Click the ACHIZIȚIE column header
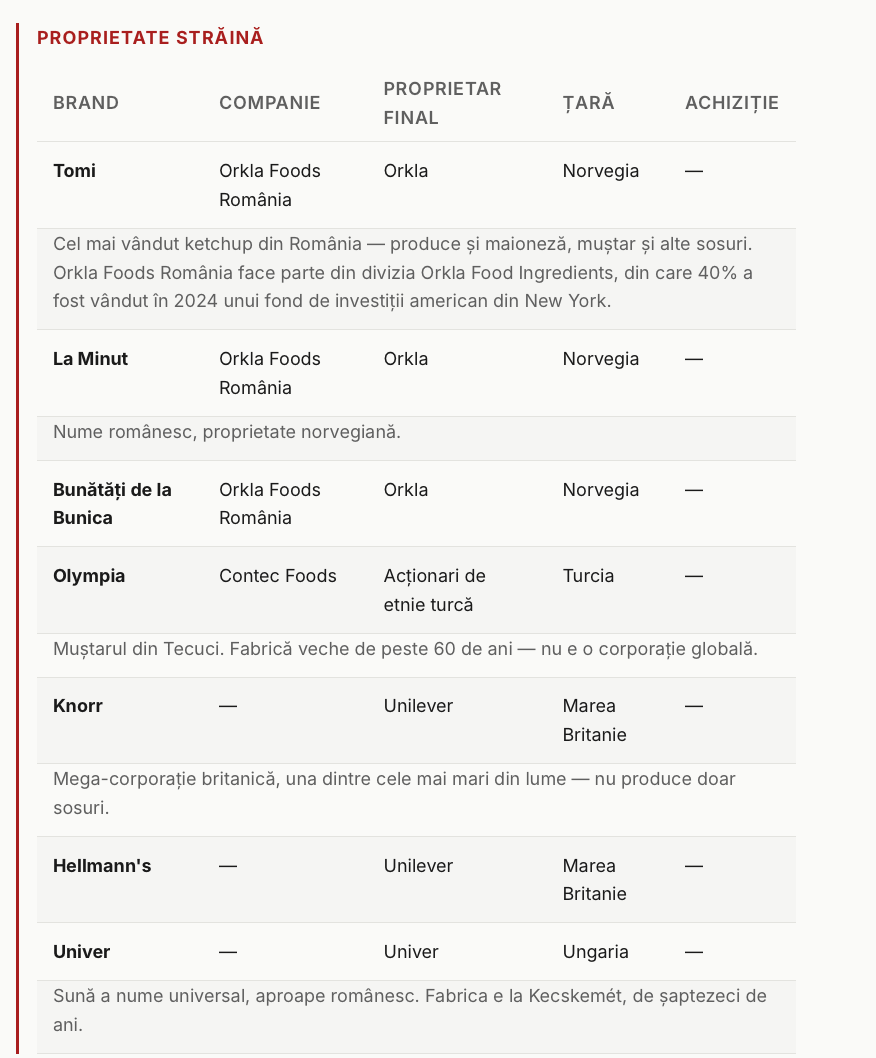 click(732, 103)
